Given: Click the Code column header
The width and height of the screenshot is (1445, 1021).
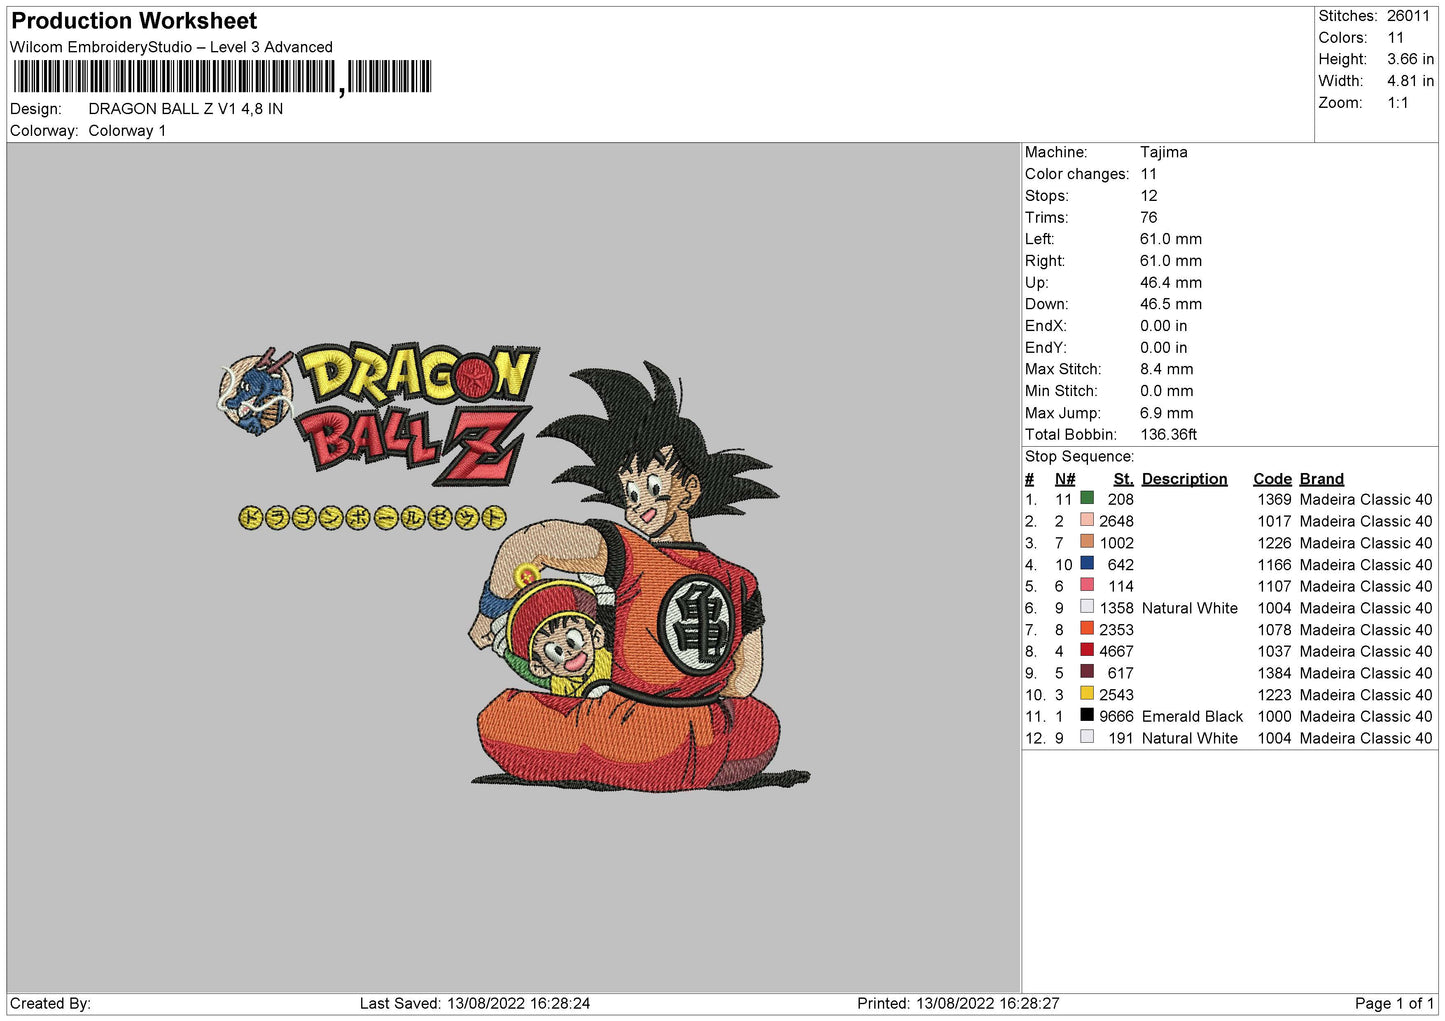Looking at the screenshot, I should coord(1272,479).
